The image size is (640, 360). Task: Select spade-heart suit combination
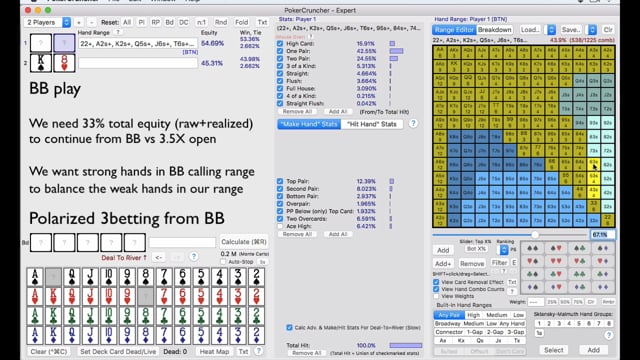(x=556, y=248)
